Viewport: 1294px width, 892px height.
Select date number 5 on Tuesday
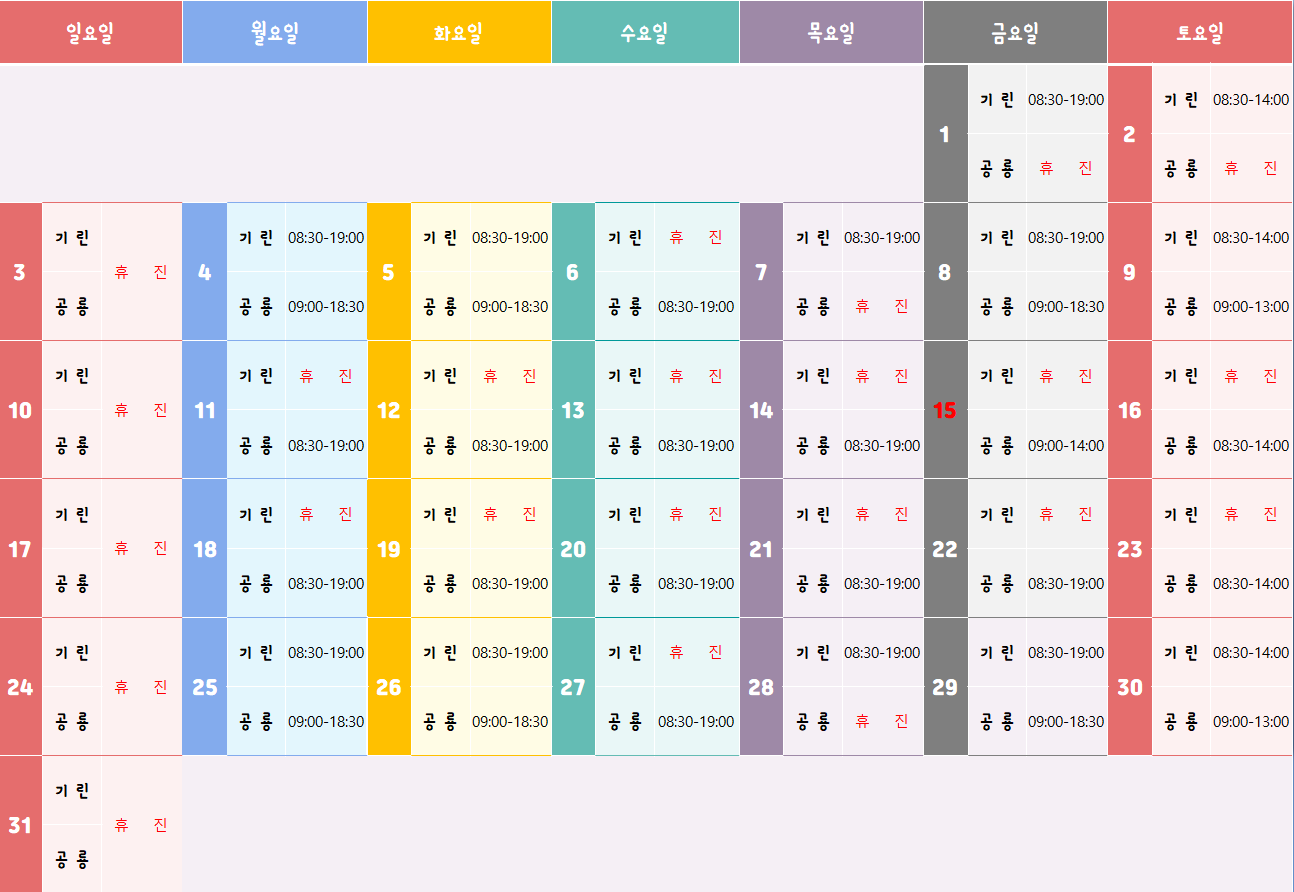pyautogui.click(x=389, y=272)
